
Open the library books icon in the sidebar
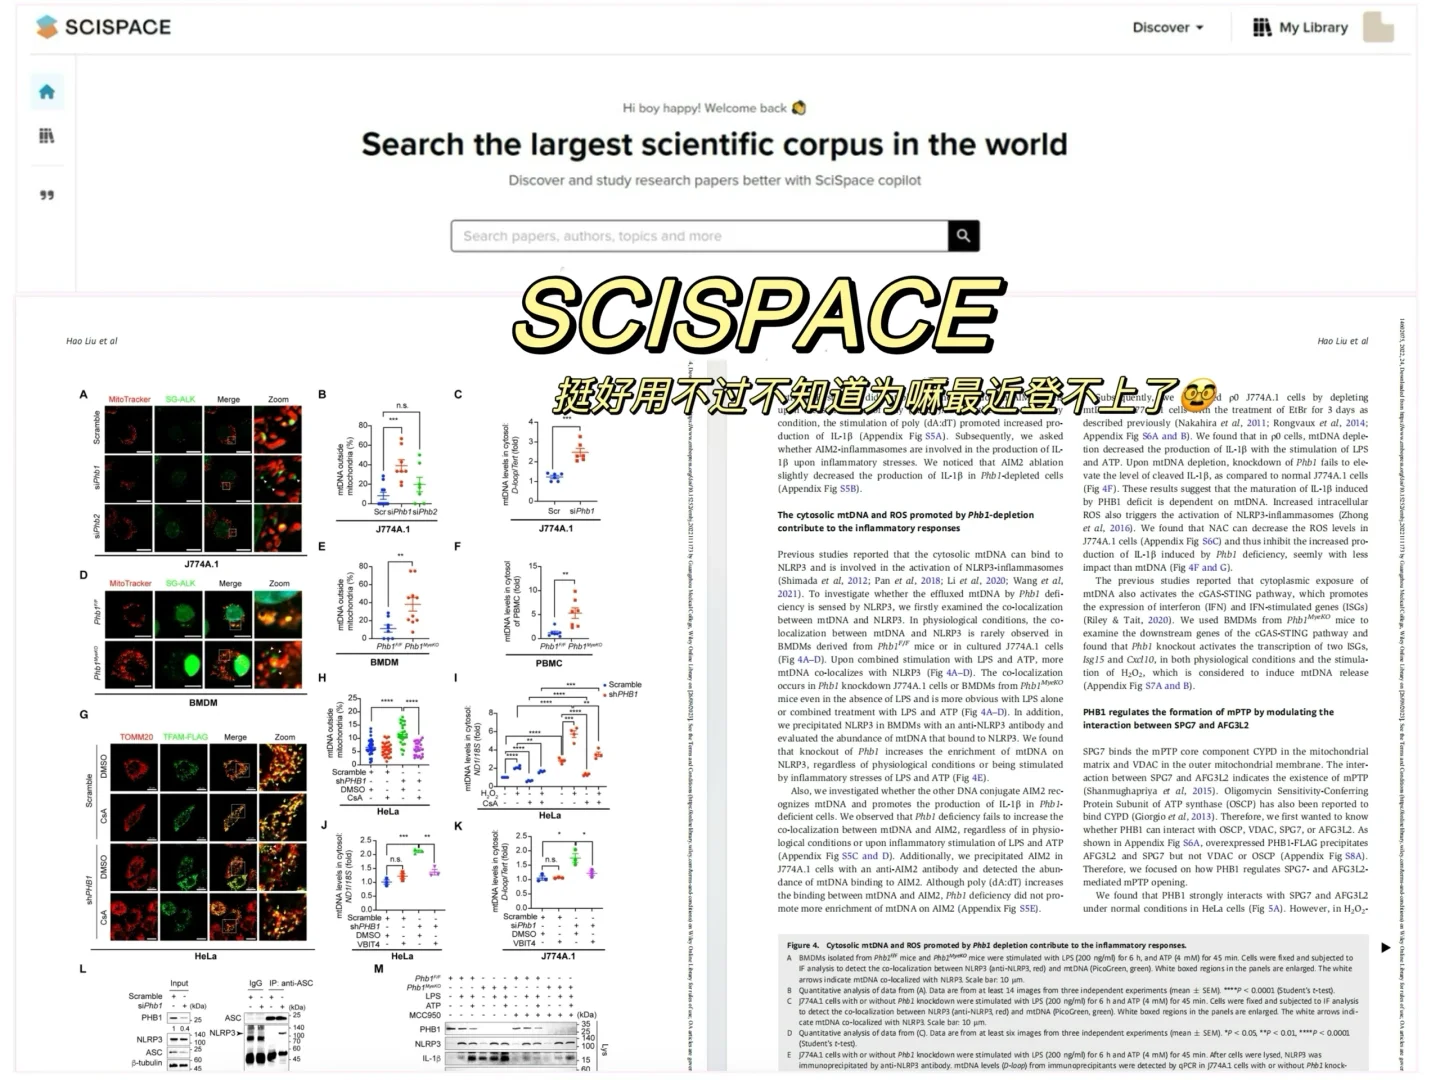[47, 136]
